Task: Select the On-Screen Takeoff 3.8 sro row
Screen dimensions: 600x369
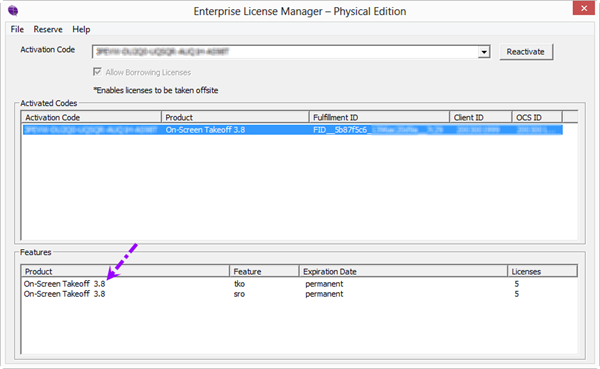Action: click(x=299, y=294)
